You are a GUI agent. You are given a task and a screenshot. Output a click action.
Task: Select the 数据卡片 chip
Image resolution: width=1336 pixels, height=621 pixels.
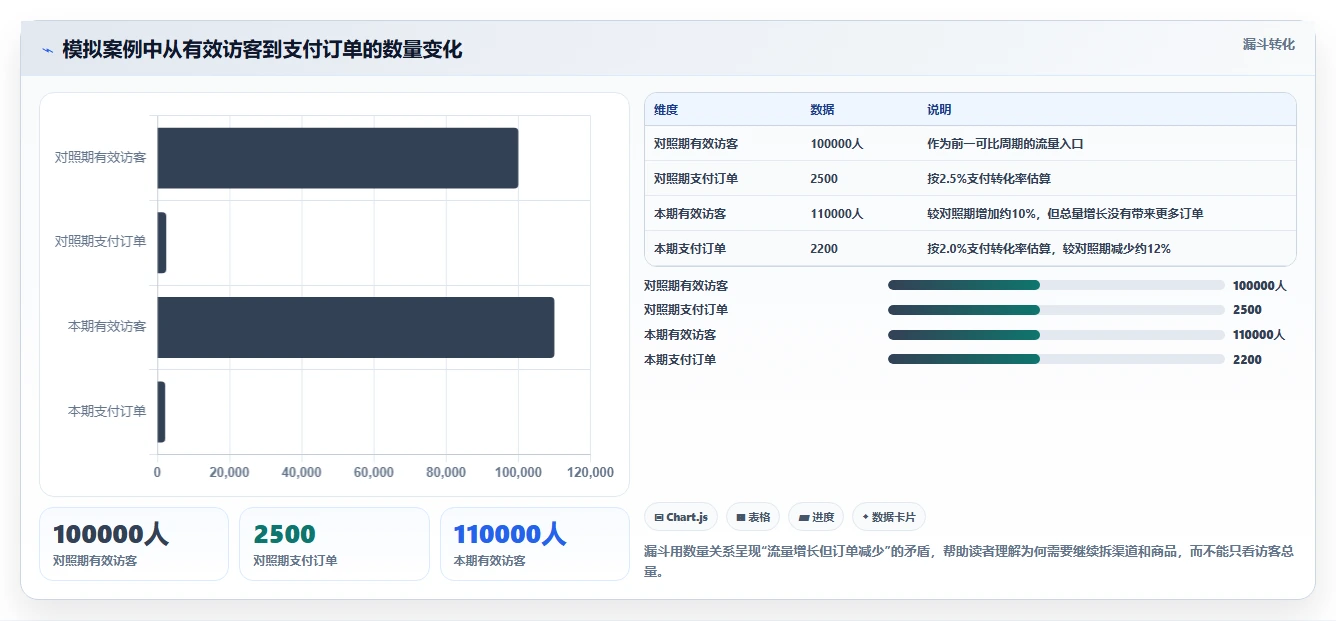[x=888, y=517]
